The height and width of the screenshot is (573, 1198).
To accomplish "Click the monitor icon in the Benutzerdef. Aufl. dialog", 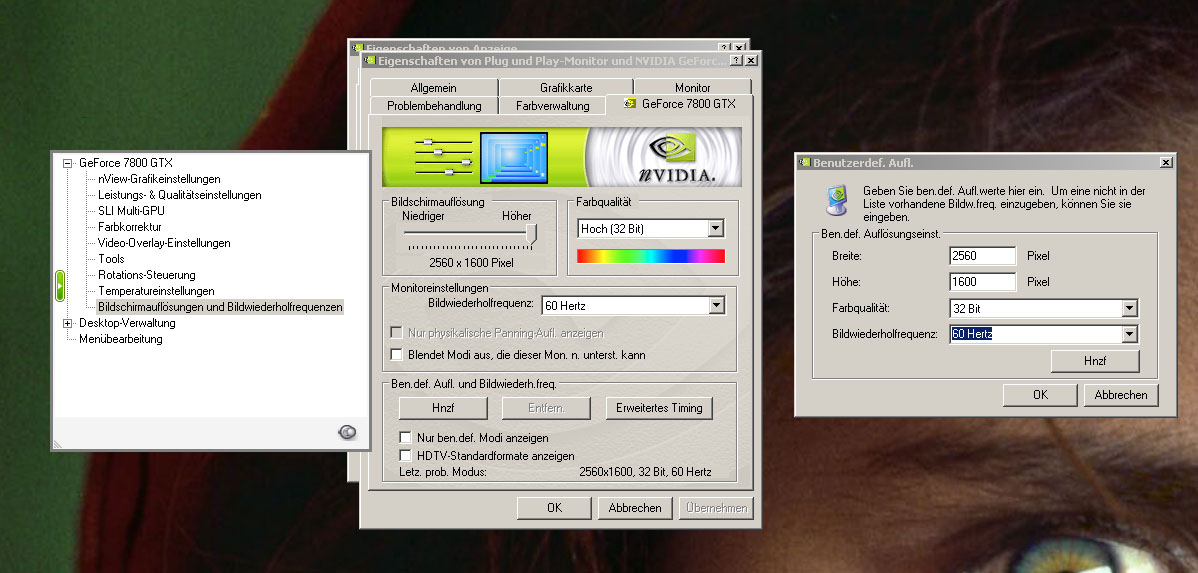I will point(831,202).
